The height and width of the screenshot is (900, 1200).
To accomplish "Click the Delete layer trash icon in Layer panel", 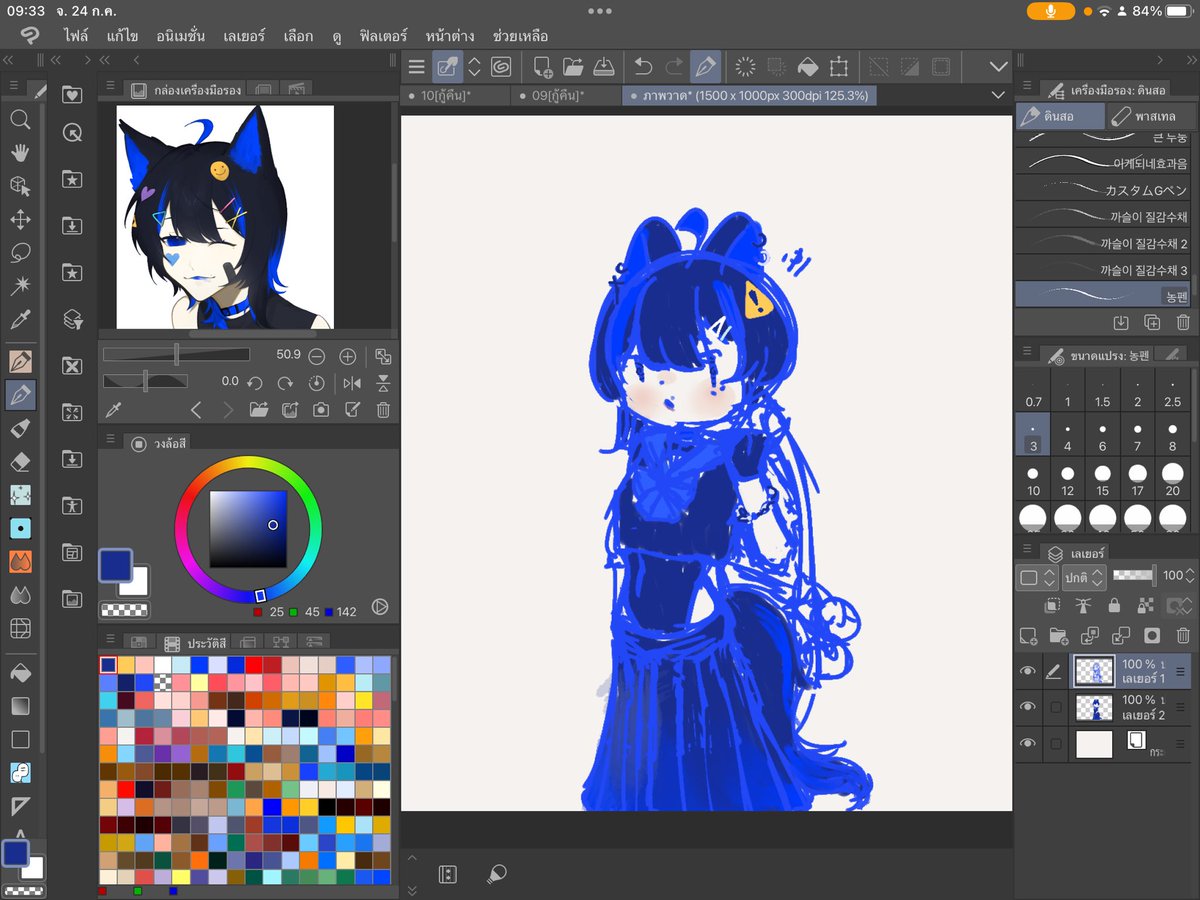I will (1183, 635).
